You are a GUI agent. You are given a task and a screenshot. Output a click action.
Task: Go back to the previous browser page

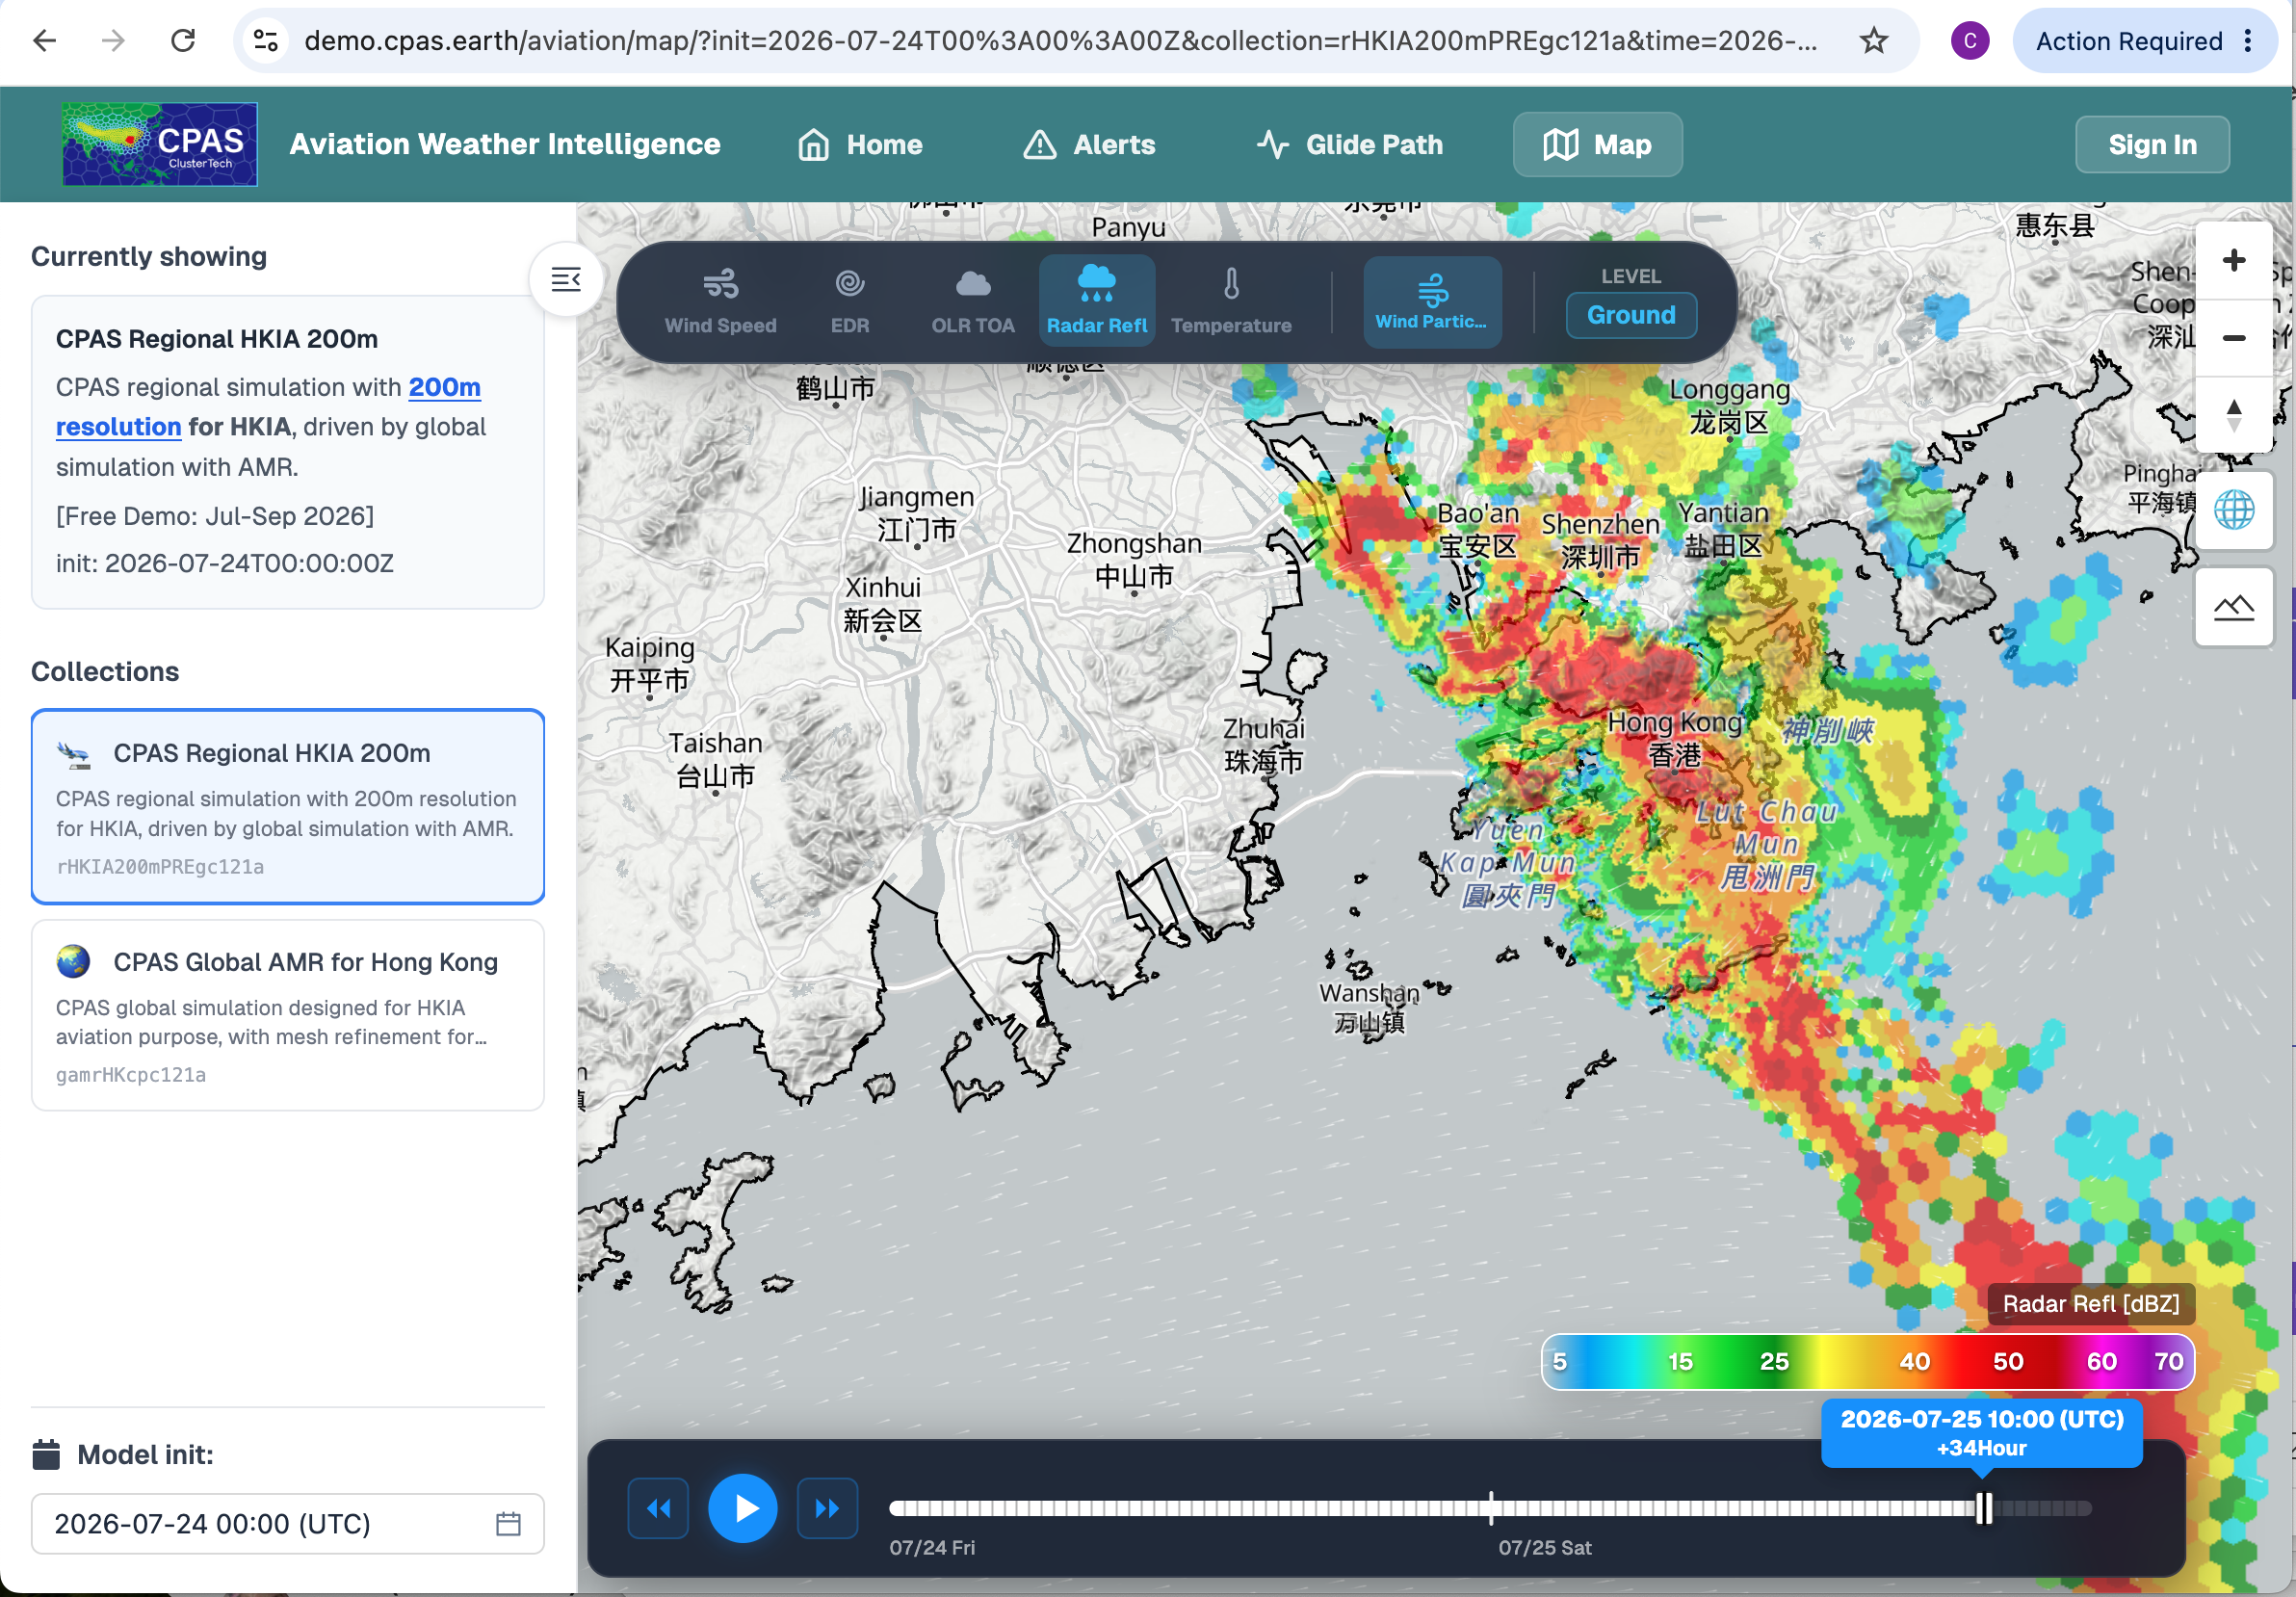[x=45, y=41]
